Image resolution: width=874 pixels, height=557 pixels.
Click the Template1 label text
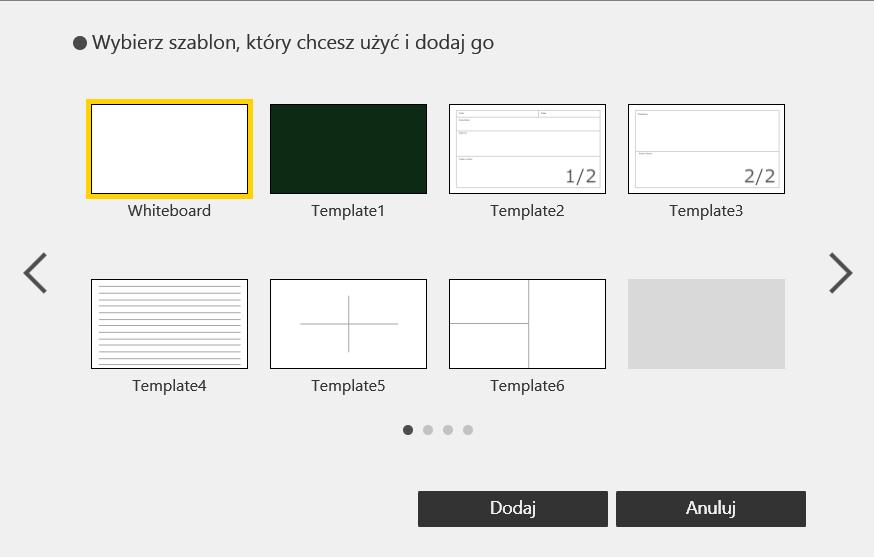point(348,211)
